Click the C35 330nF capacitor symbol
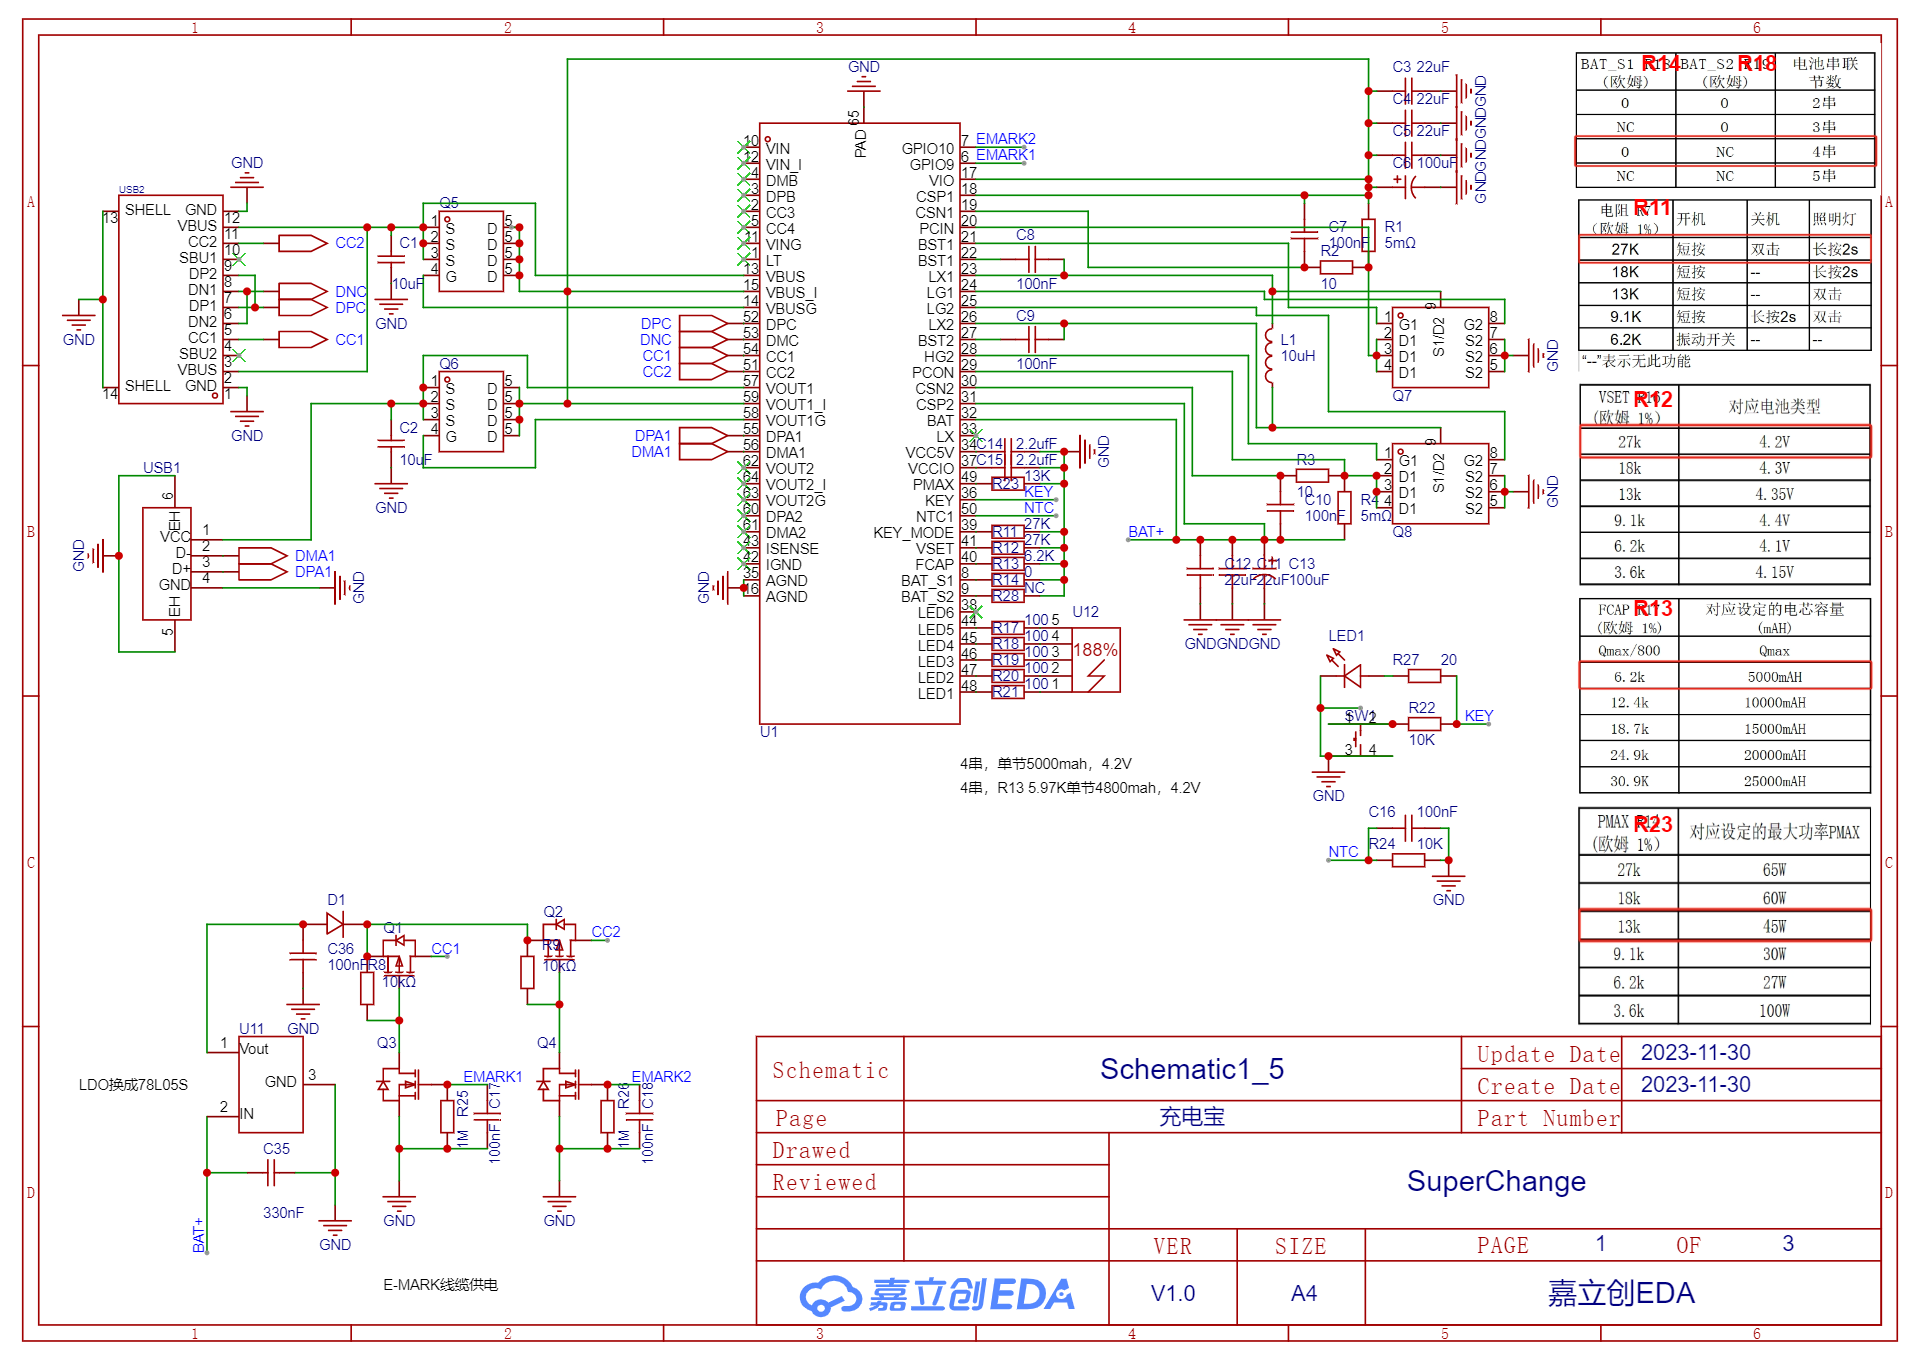 271,1172
